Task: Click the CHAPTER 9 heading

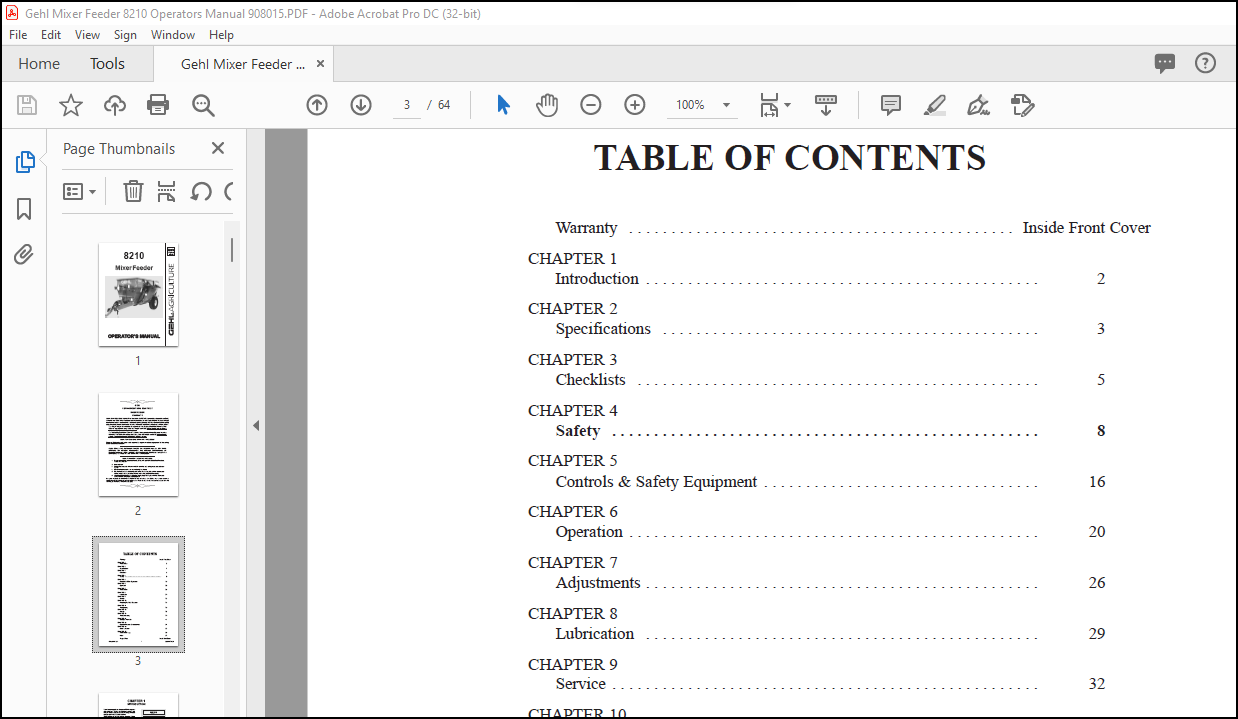Action: (x=573, y=664)
